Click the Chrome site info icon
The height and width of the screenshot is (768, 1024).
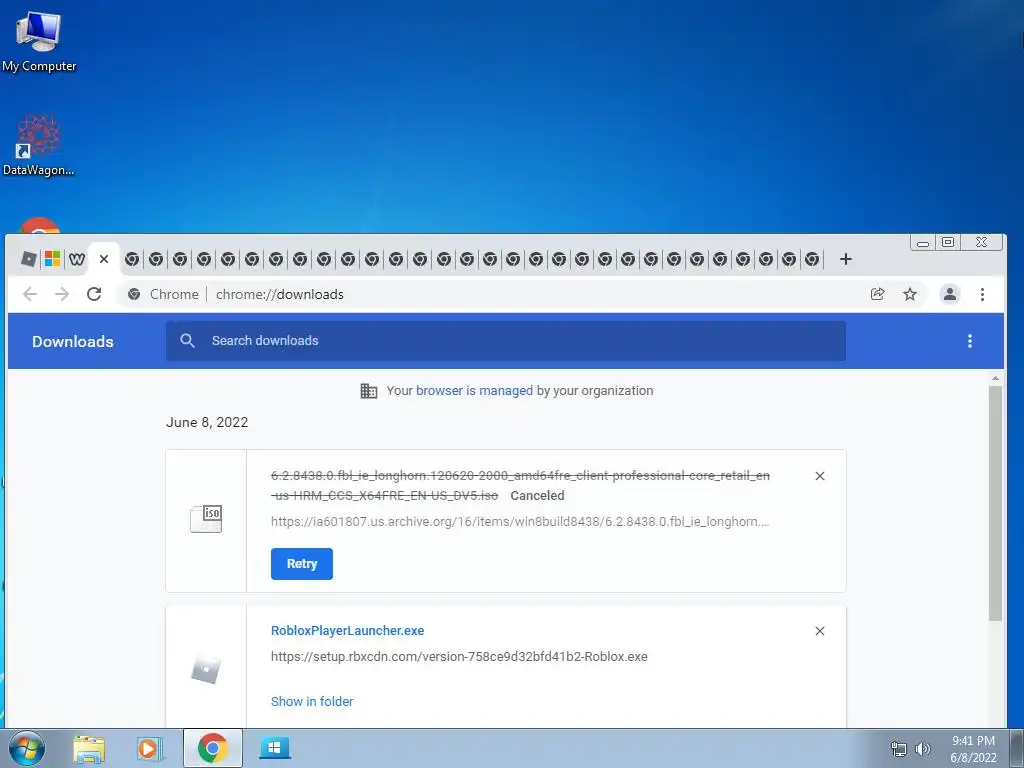(x=134, y=295)
